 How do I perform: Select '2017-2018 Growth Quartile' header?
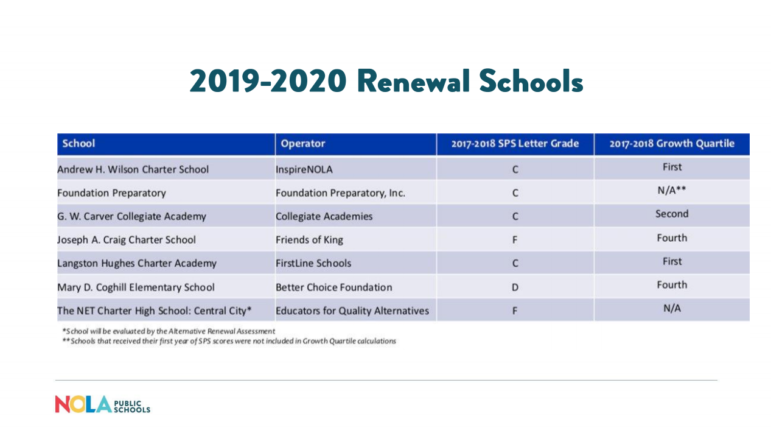coord(672,144)
